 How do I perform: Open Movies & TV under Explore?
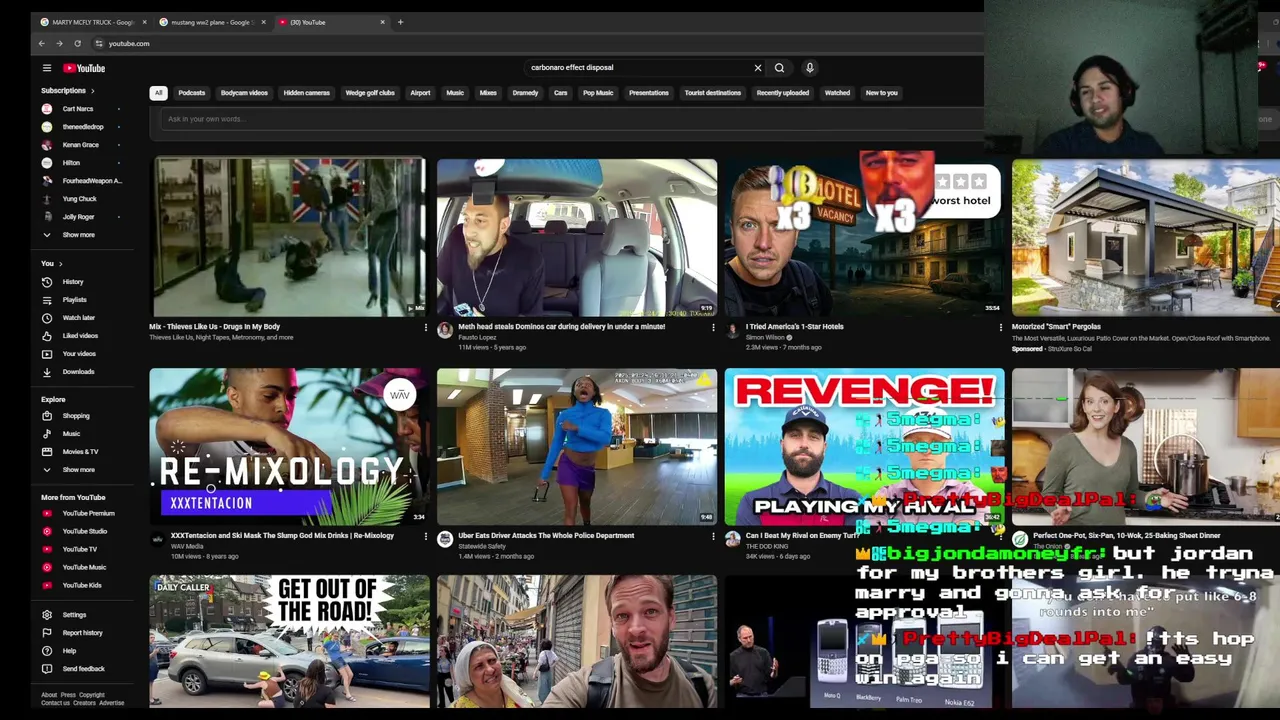tap(80, 452)
